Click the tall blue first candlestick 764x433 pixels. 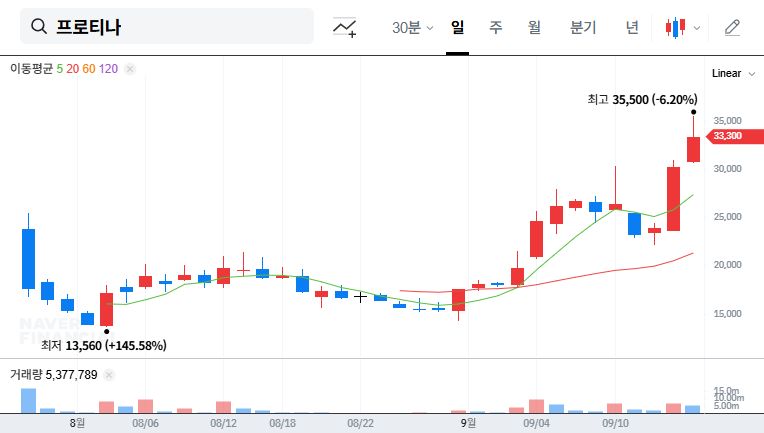pyautogui.click(x=28, y=259)
